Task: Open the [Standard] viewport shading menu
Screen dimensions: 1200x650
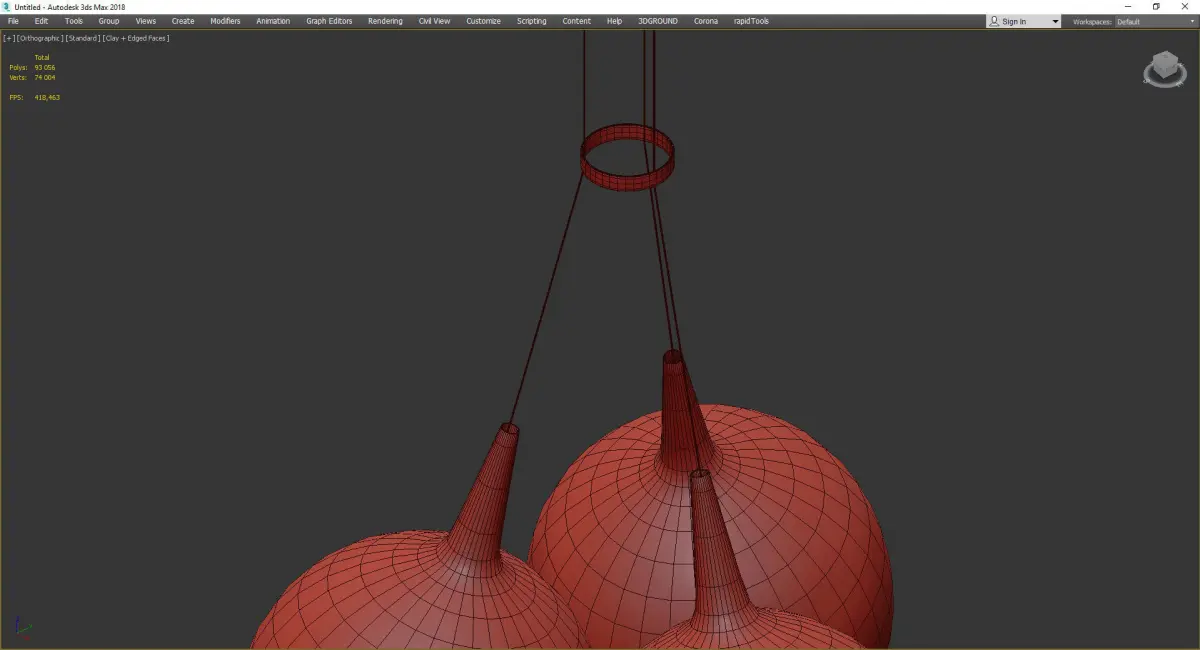Action: coord(82,38)
